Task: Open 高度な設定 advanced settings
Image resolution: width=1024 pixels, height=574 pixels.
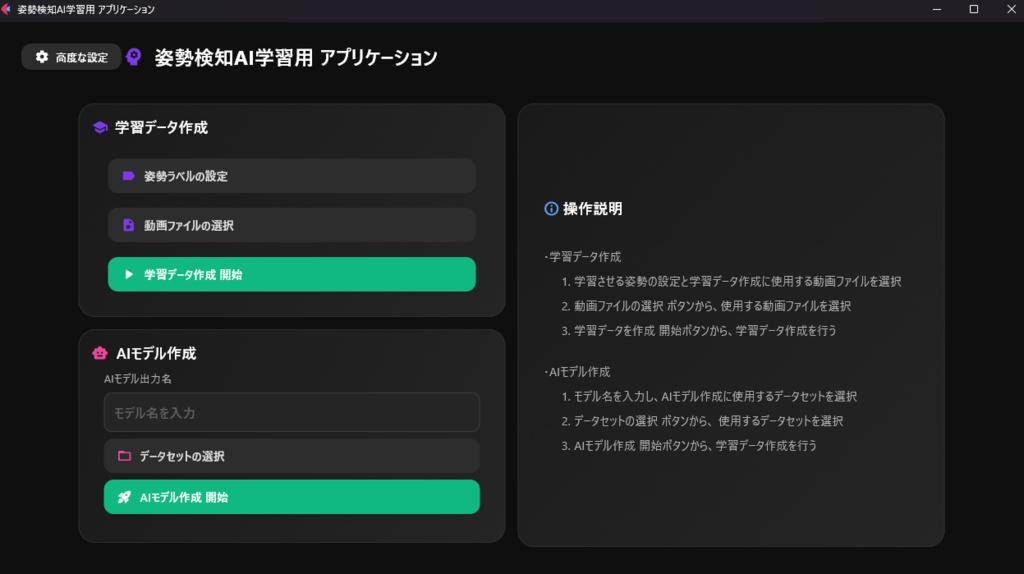Action: click(71, 57)
